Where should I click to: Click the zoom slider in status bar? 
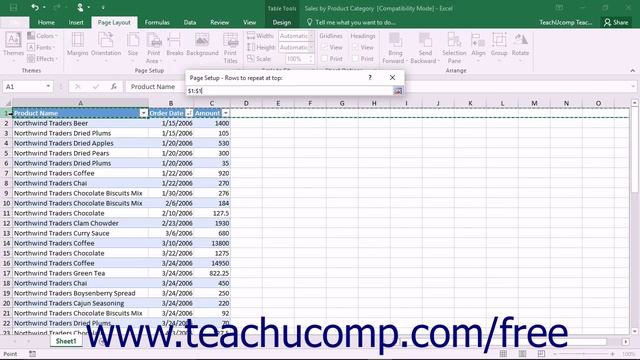click(583, 354)
